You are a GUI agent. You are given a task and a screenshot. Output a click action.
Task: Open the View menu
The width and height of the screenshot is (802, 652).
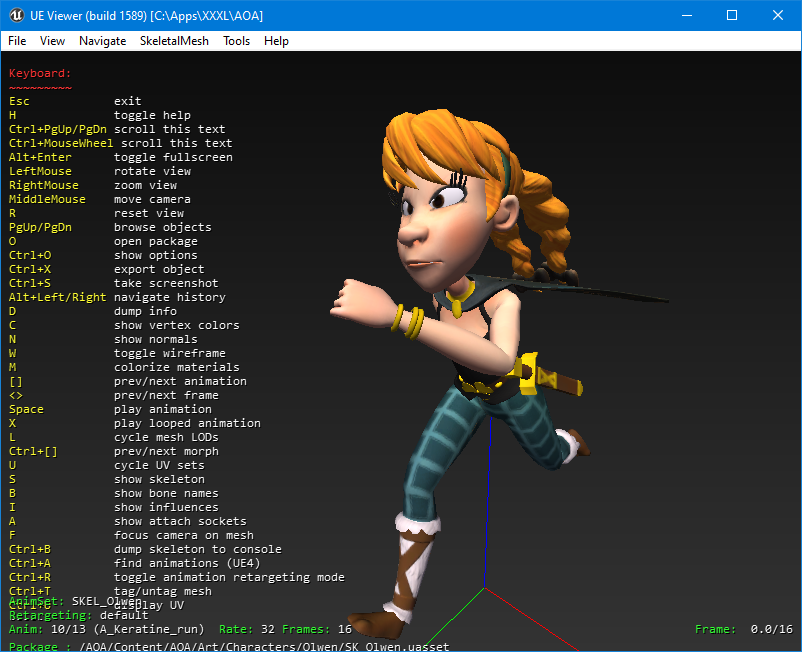pyautogui.click(x=52, y=41)
